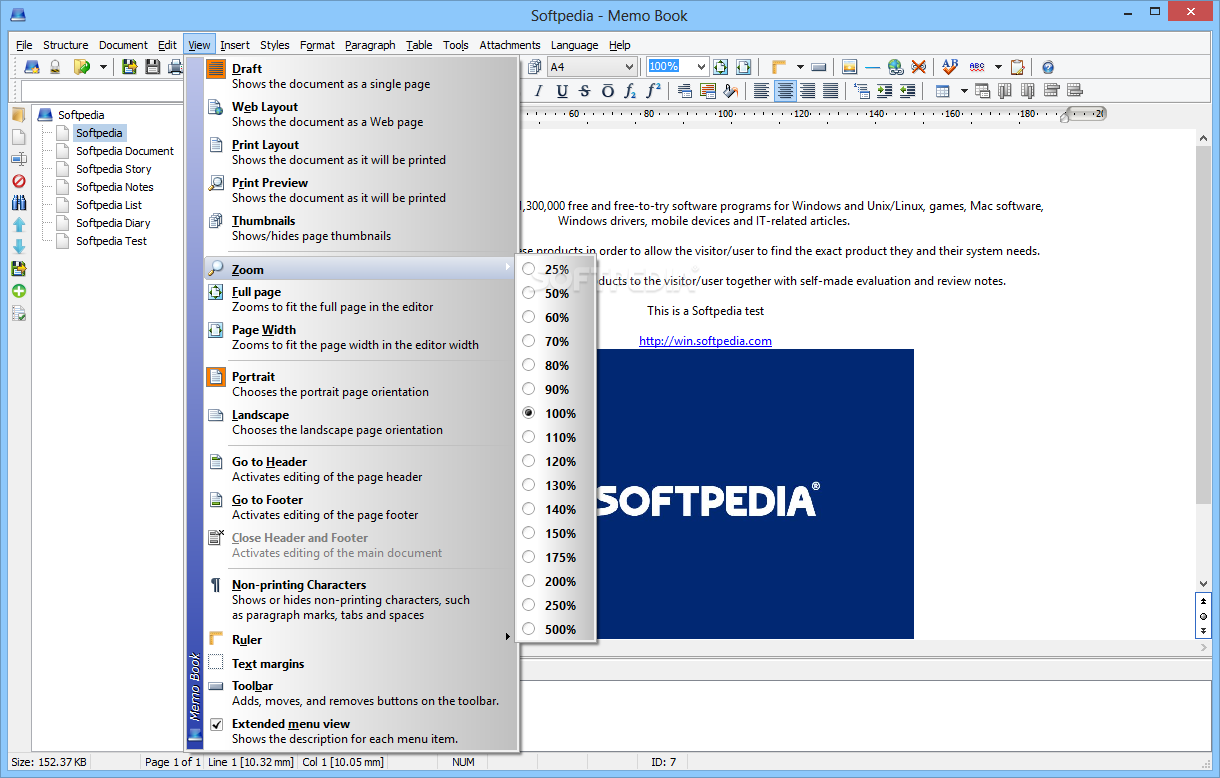Apply superscript formatting

(x=653, y=91)
